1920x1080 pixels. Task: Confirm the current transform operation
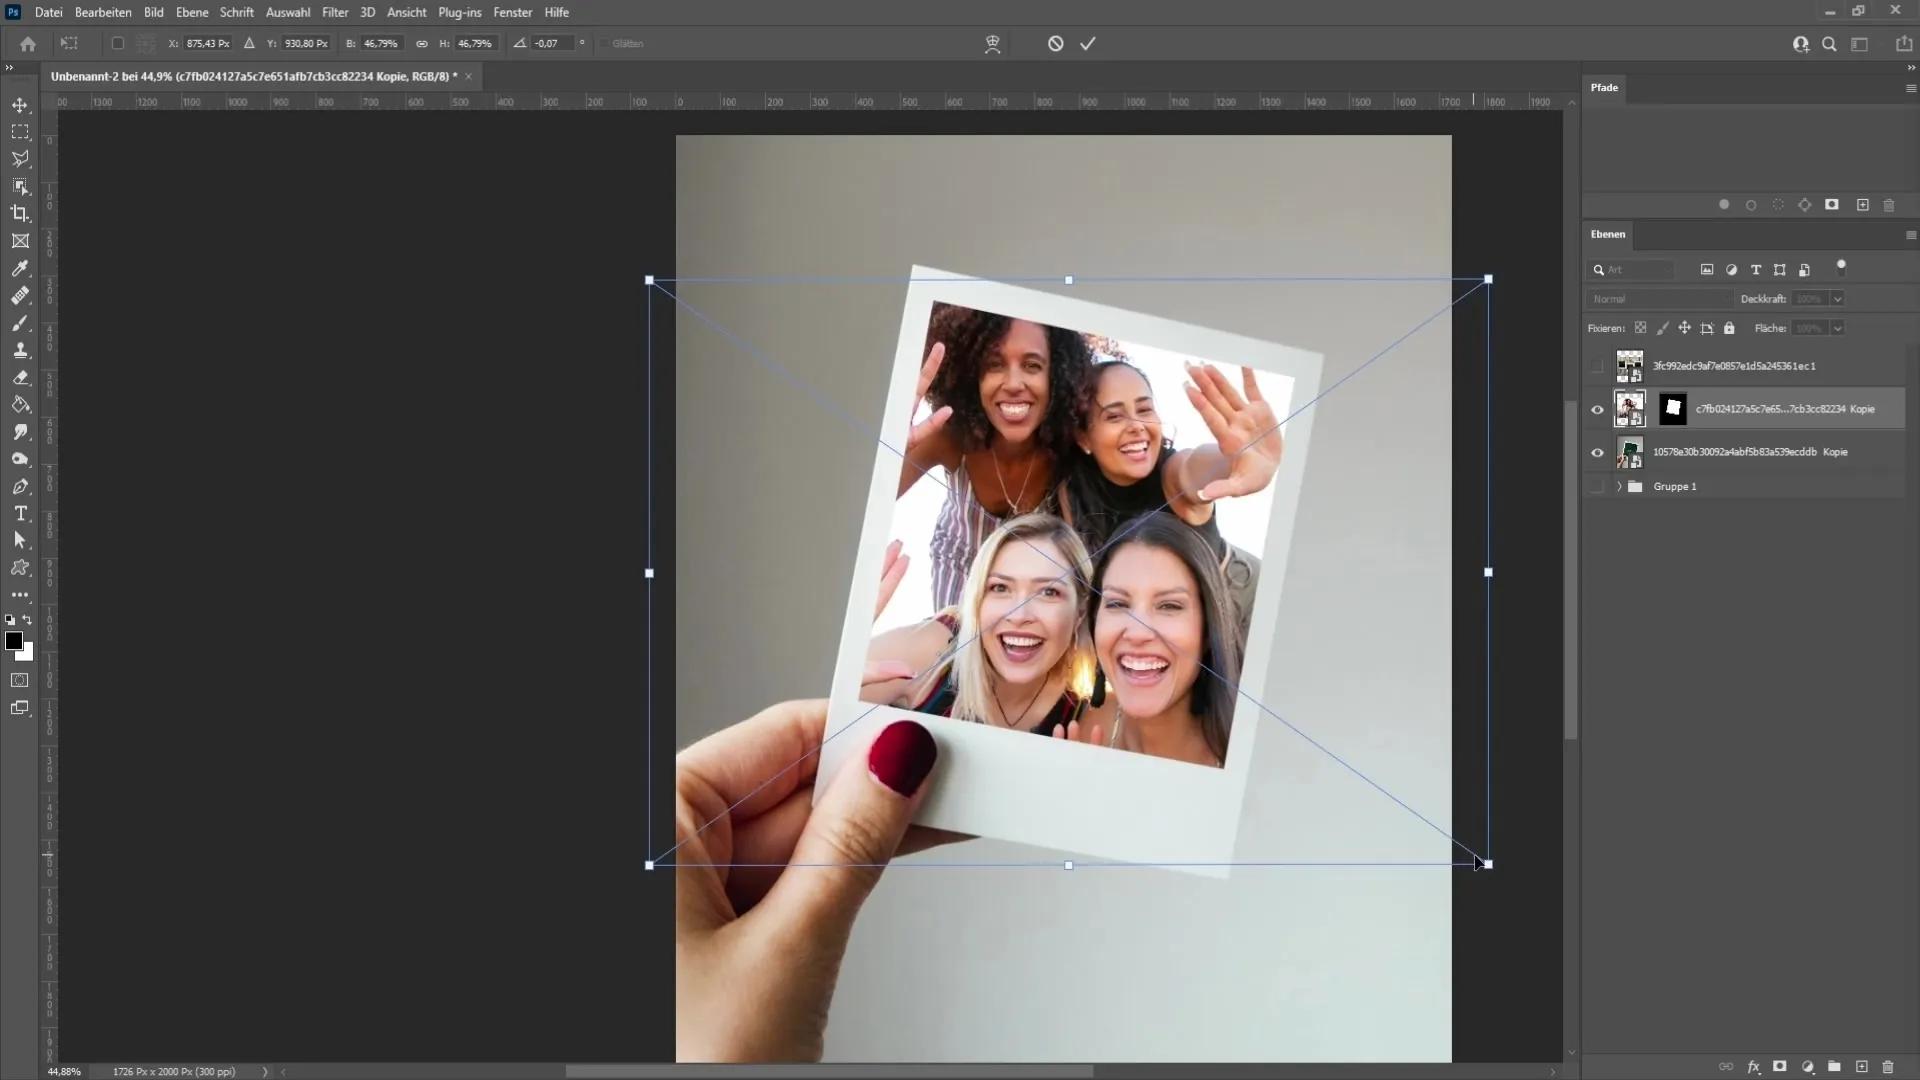coord(1088,44)
